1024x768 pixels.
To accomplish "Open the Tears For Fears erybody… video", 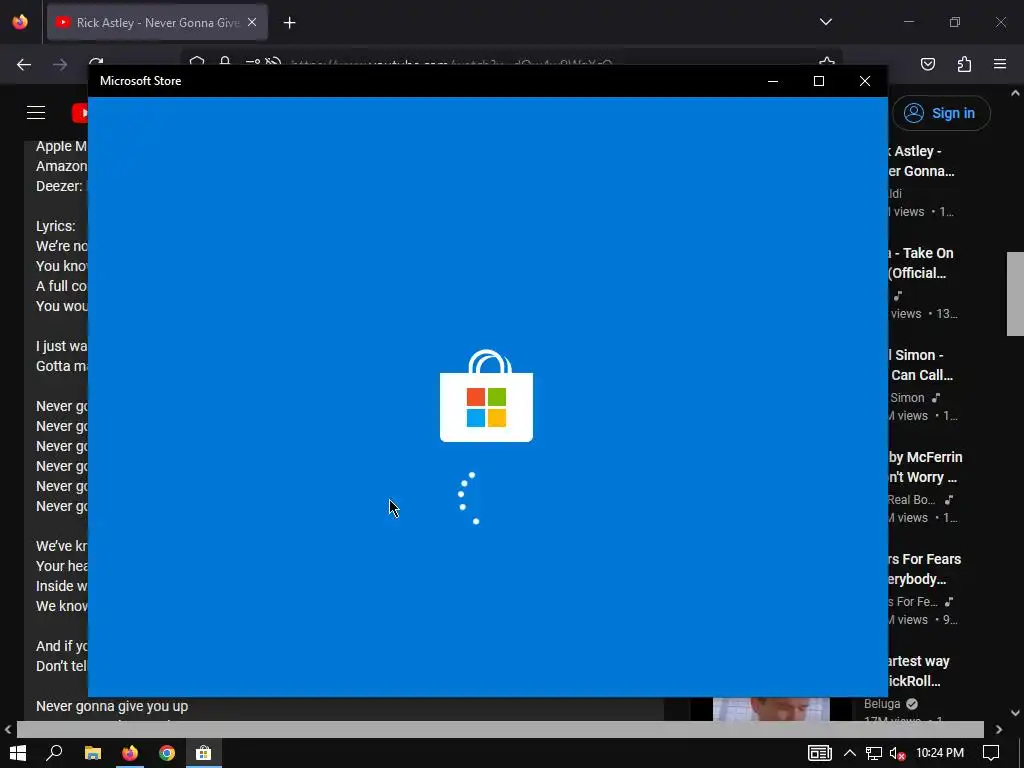I will 925,569.
